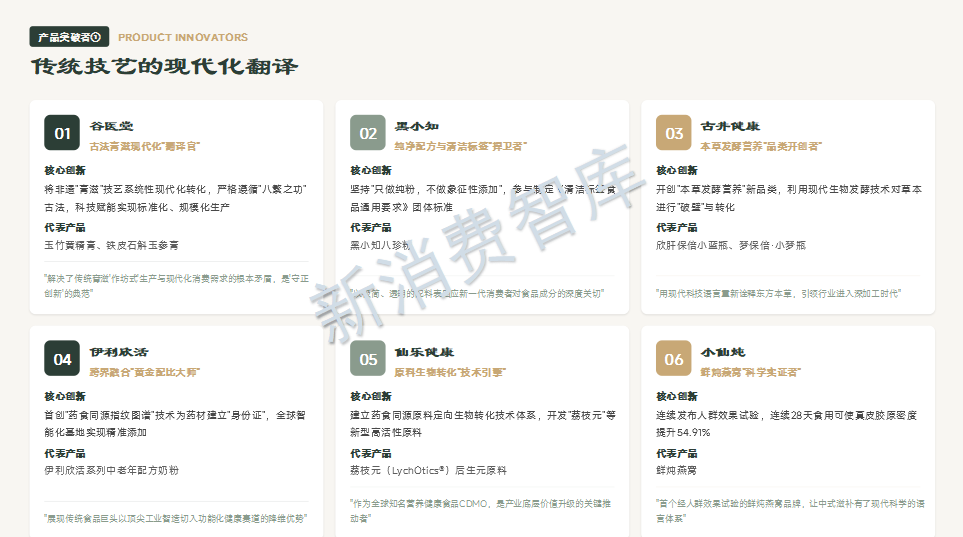
Task: Click the quote beginning 用现代科技语言
Action: [x=778, y=294]
